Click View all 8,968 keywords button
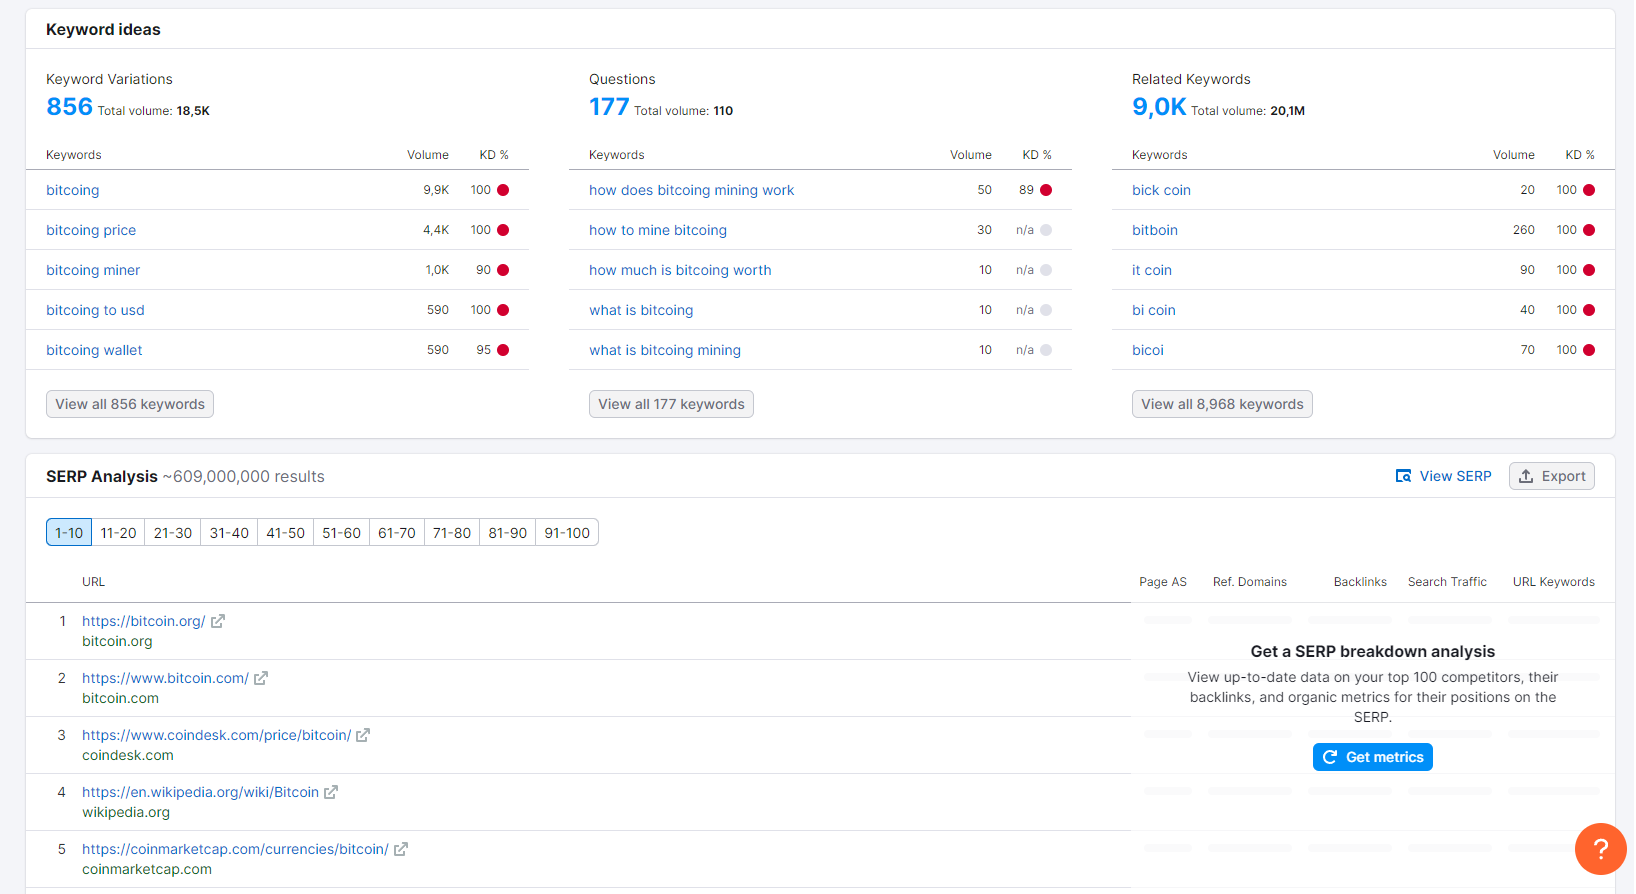The width and height of the screenshot is (1636, 894). point(1222,404)
